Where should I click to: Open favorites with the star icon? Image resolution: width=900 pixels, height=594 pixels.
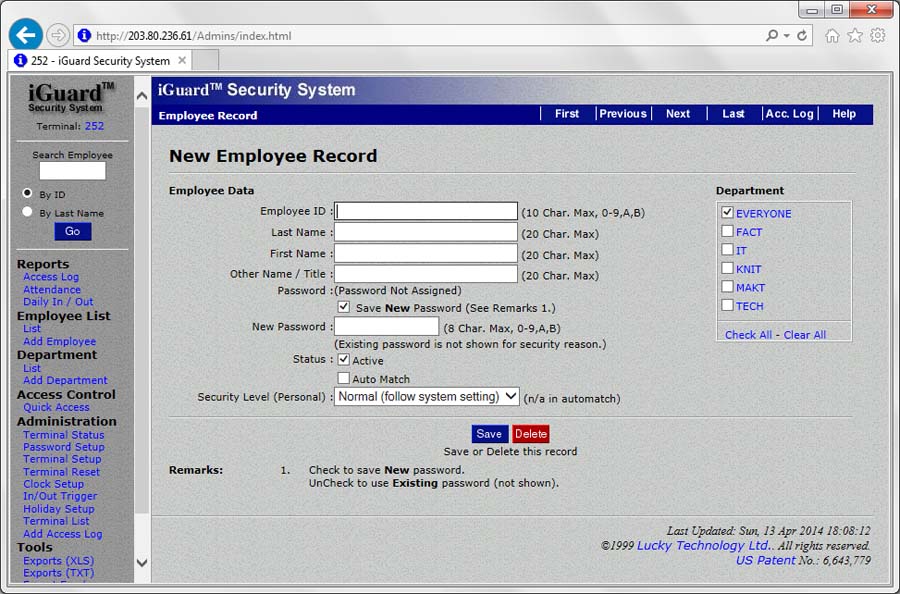point(855,36)
